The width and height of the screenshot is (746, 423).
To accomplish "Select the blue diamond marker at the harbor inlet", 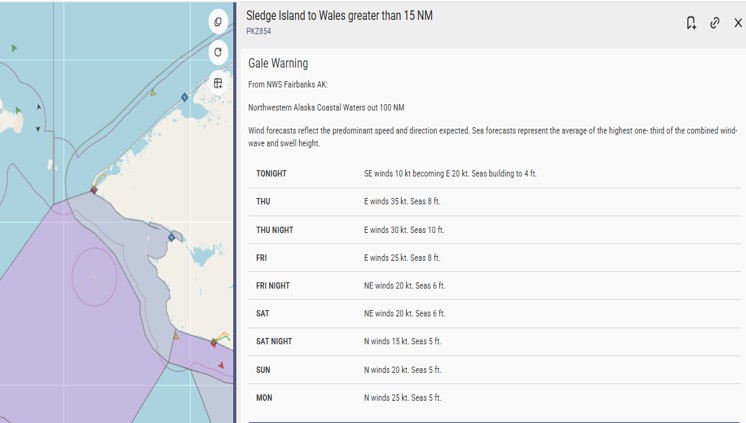I will pos(171,237).
